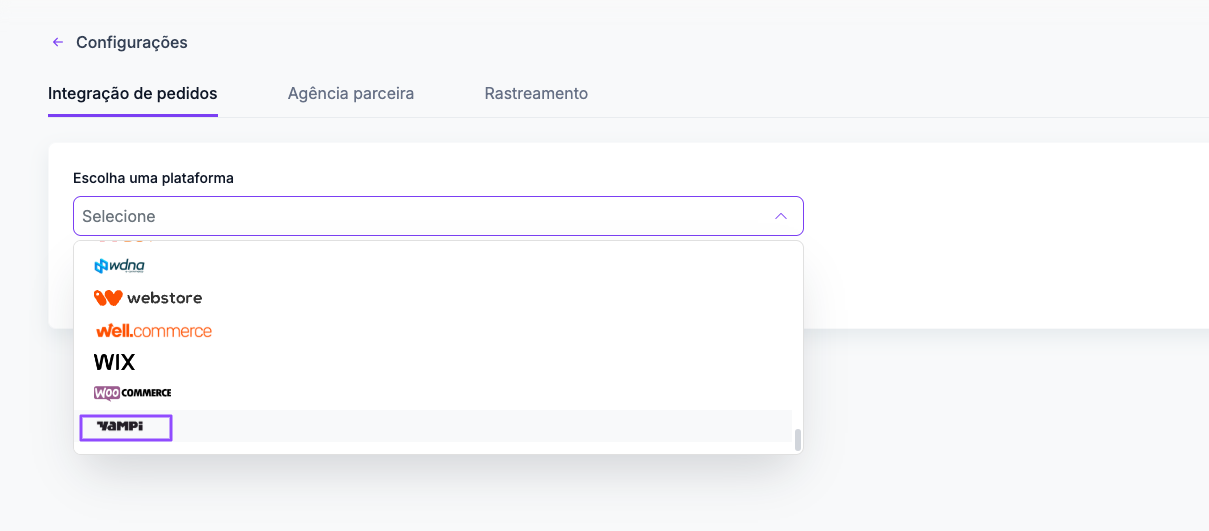Go back using the purple arrow icon
The width and height of the screenshot is (1209, 531).
[58, 43]
